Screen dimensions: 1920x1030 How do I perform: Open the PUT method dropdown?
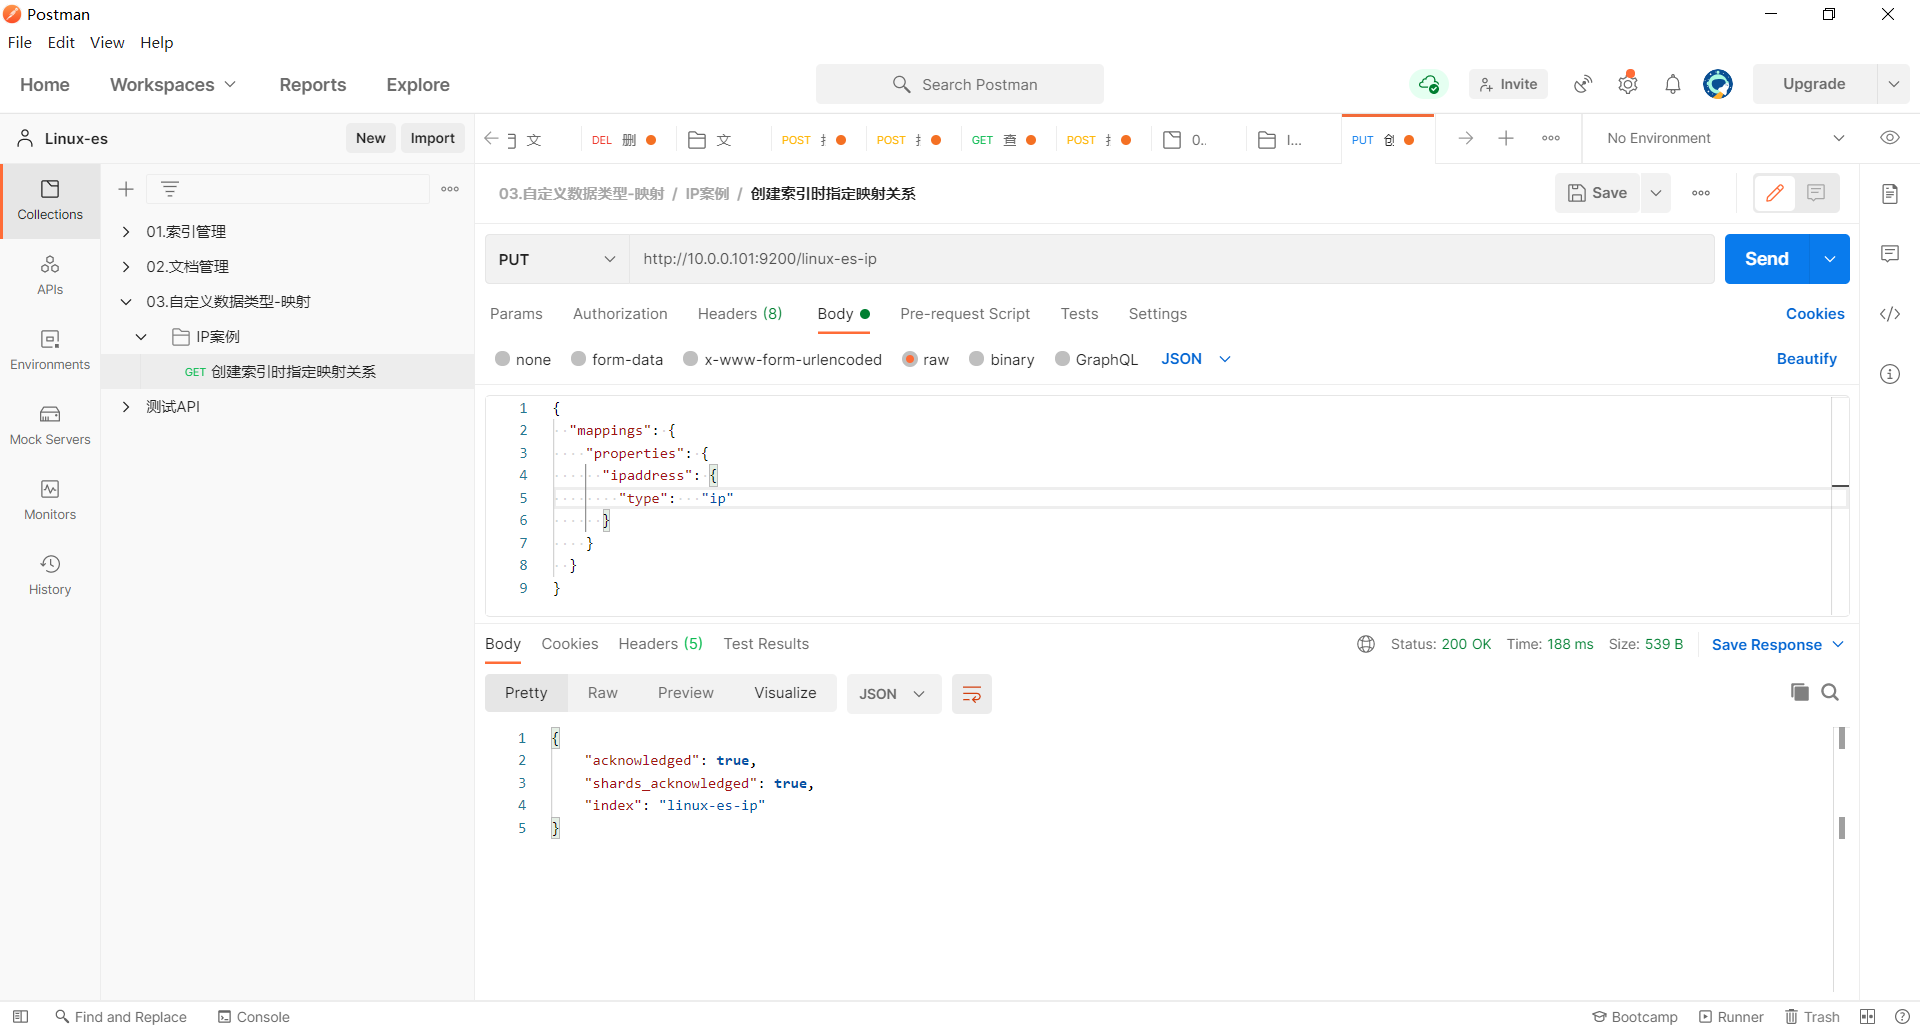tap(557, 259)
